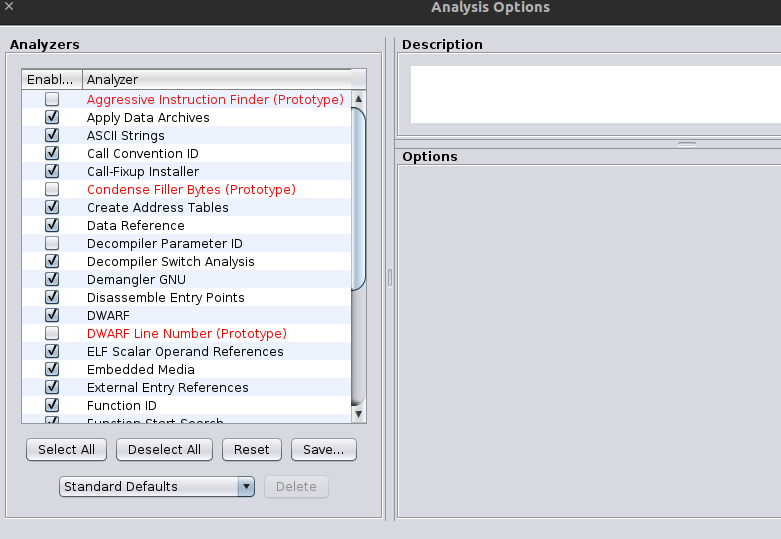Close the Analysis Options dialog

tap(9, 7)
